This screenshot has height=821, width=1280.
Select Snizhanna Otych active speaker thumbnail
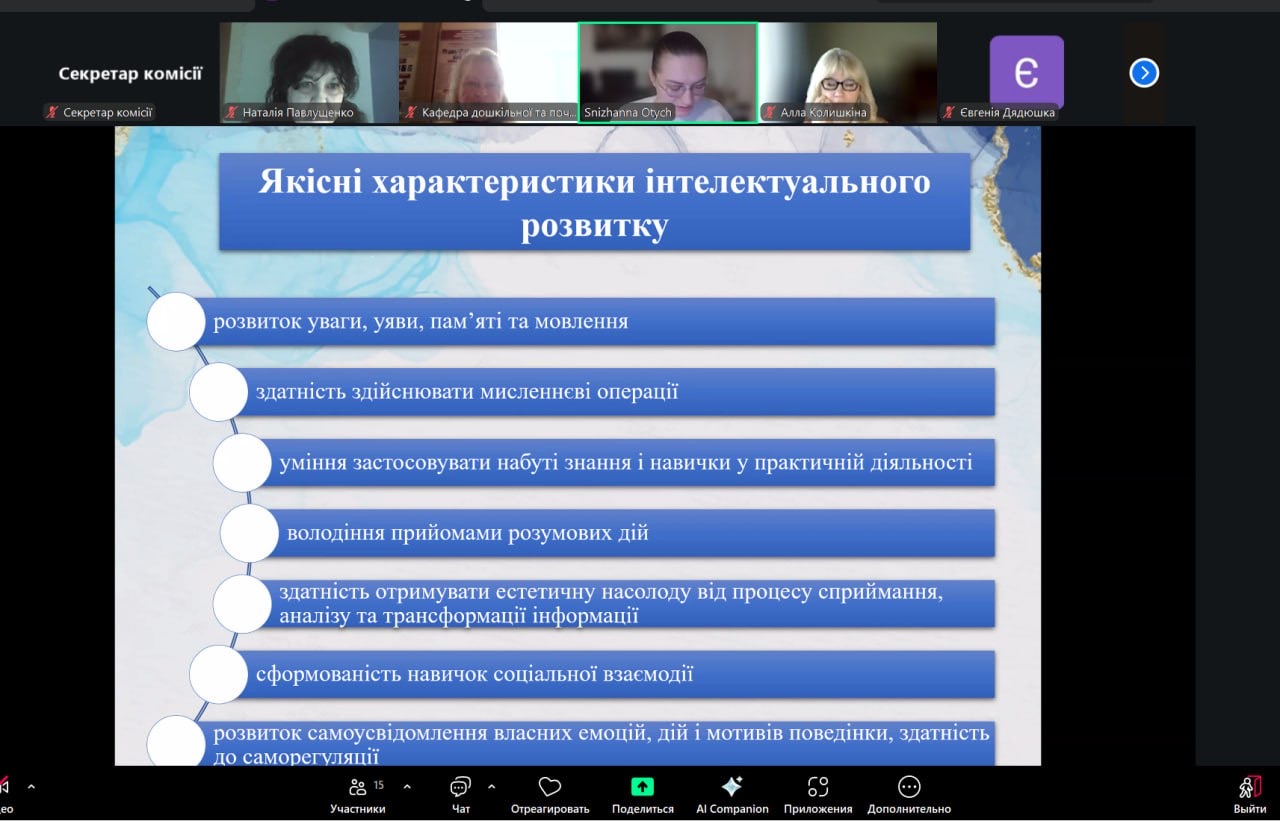click(668, 72)
